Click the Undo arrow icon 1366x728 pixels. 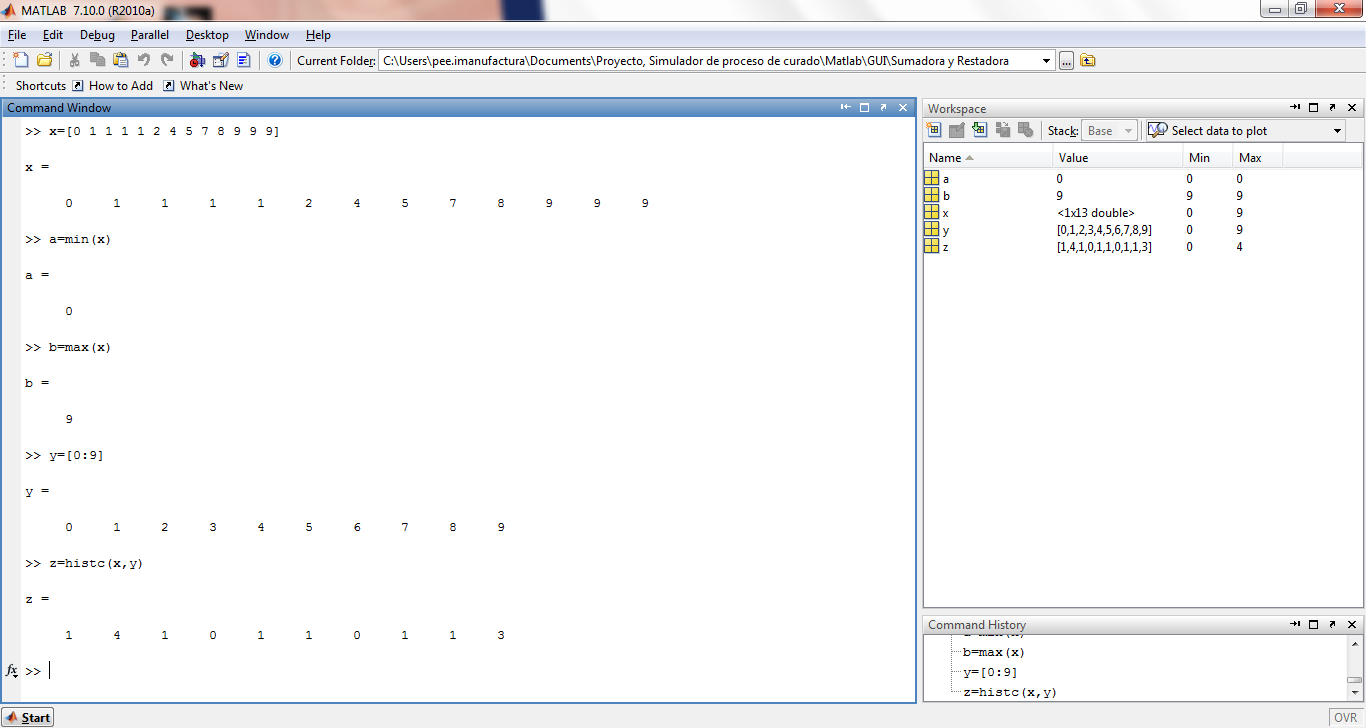(x=144, y=60)
